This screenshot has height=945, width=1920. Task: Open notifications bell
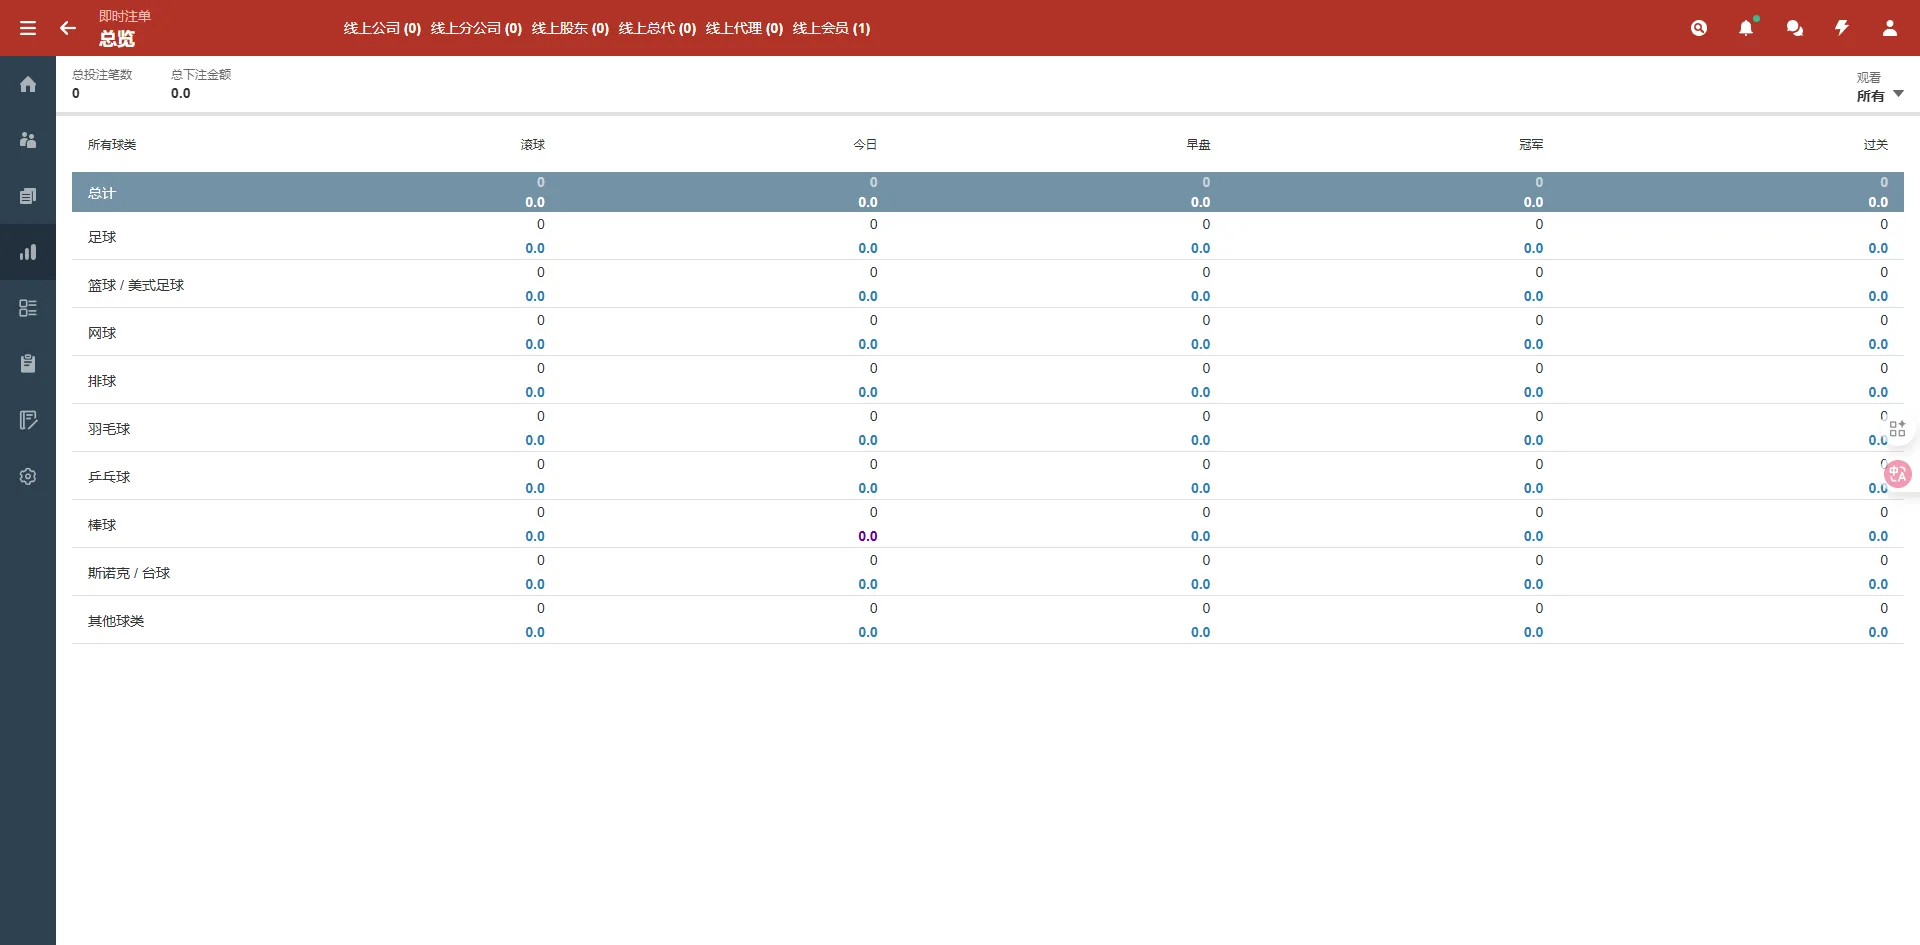pos(1746,28)
